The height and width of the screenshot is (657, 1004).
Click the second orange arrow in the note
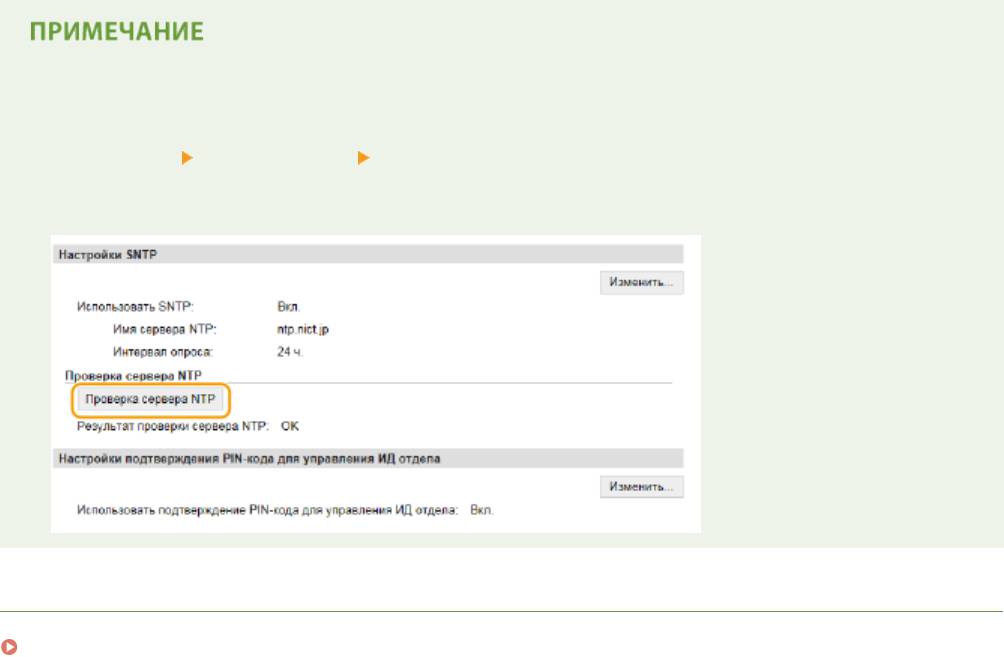click(x=362, y=158)
